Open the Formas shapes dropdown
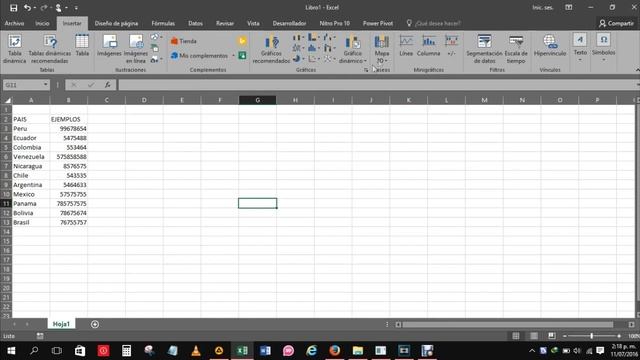The image size is (640, 360). pyautogui.click(x=156, y=37)
